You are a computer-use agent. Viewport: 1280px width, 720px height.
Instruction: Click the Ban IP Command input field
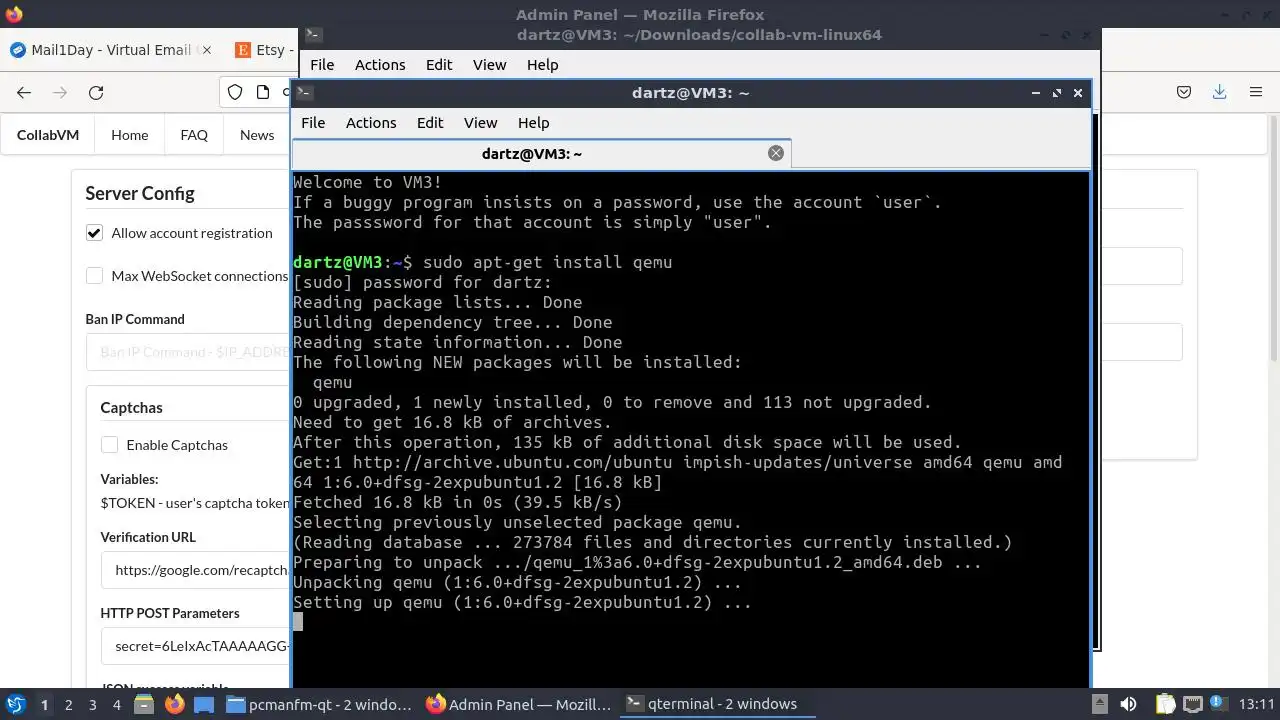point(188,353)
